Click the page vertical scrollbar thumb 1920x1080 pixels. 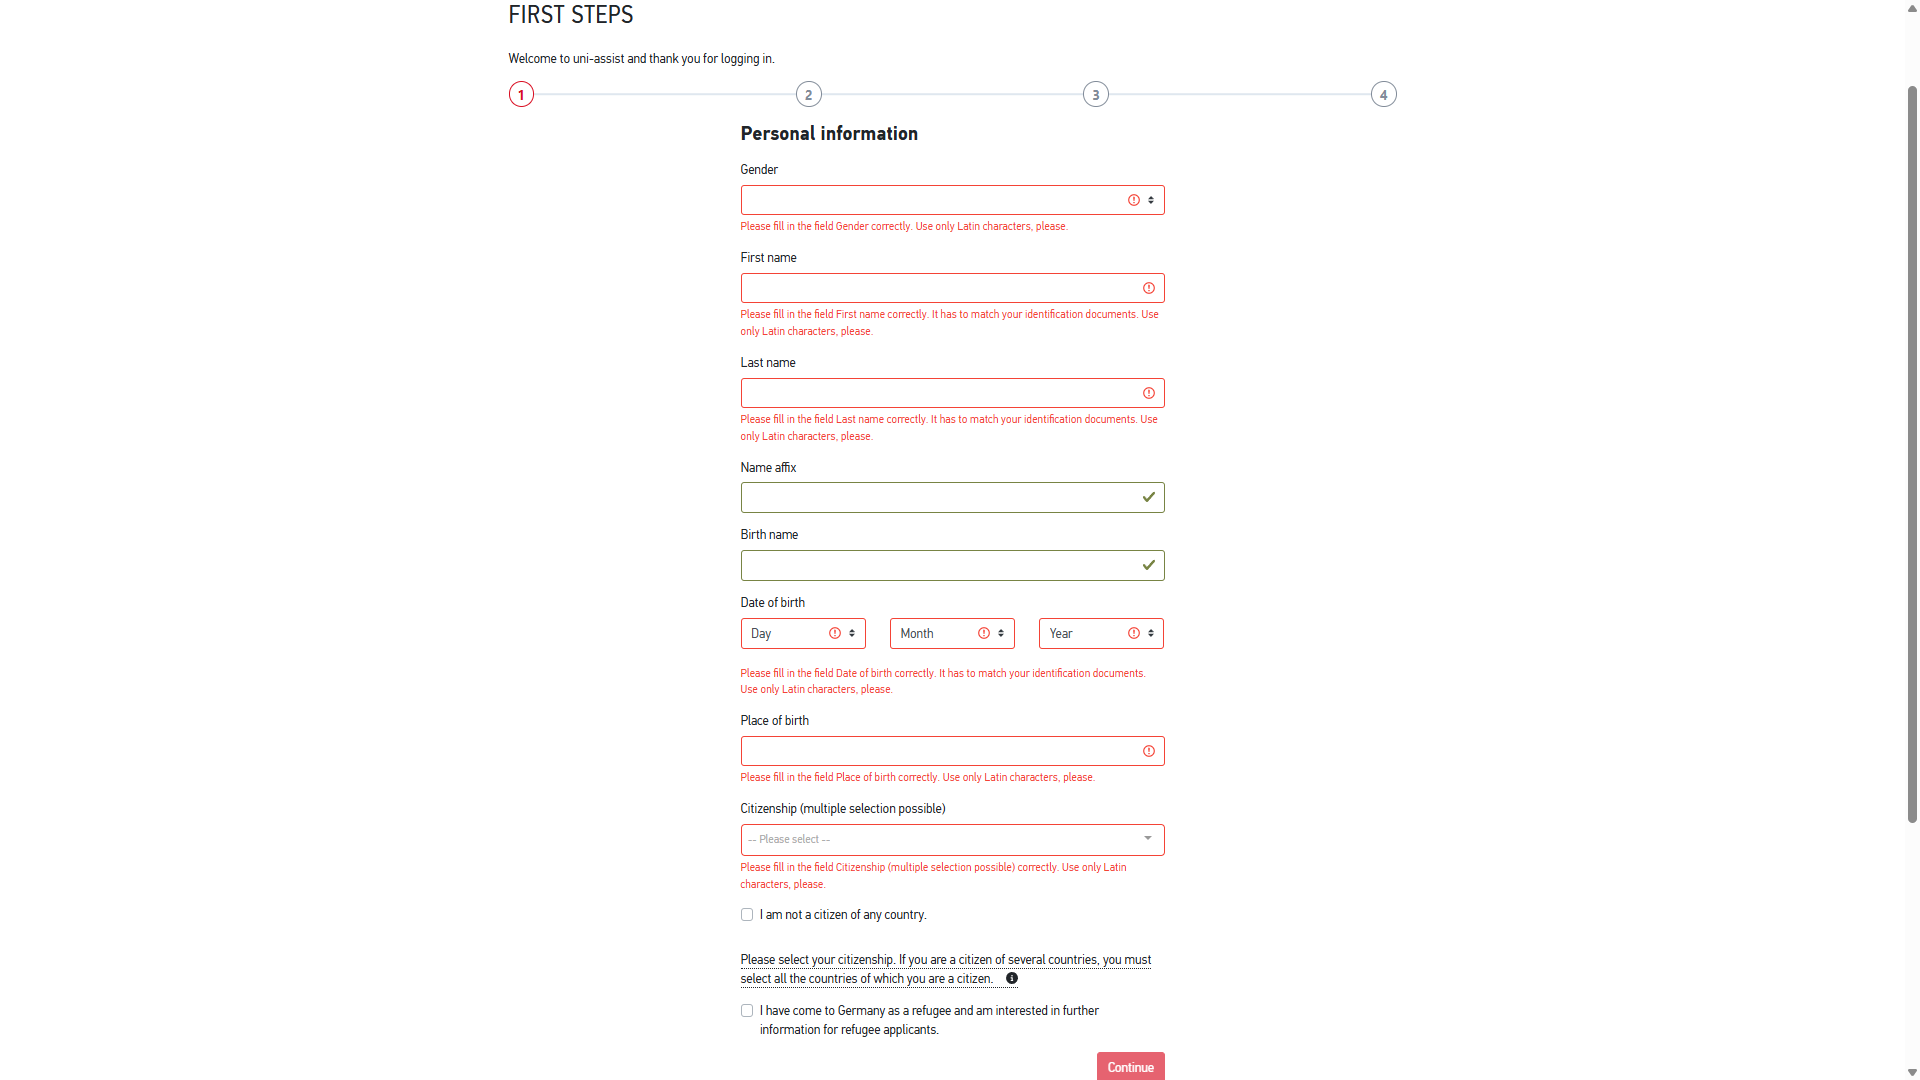[1912, 450]
